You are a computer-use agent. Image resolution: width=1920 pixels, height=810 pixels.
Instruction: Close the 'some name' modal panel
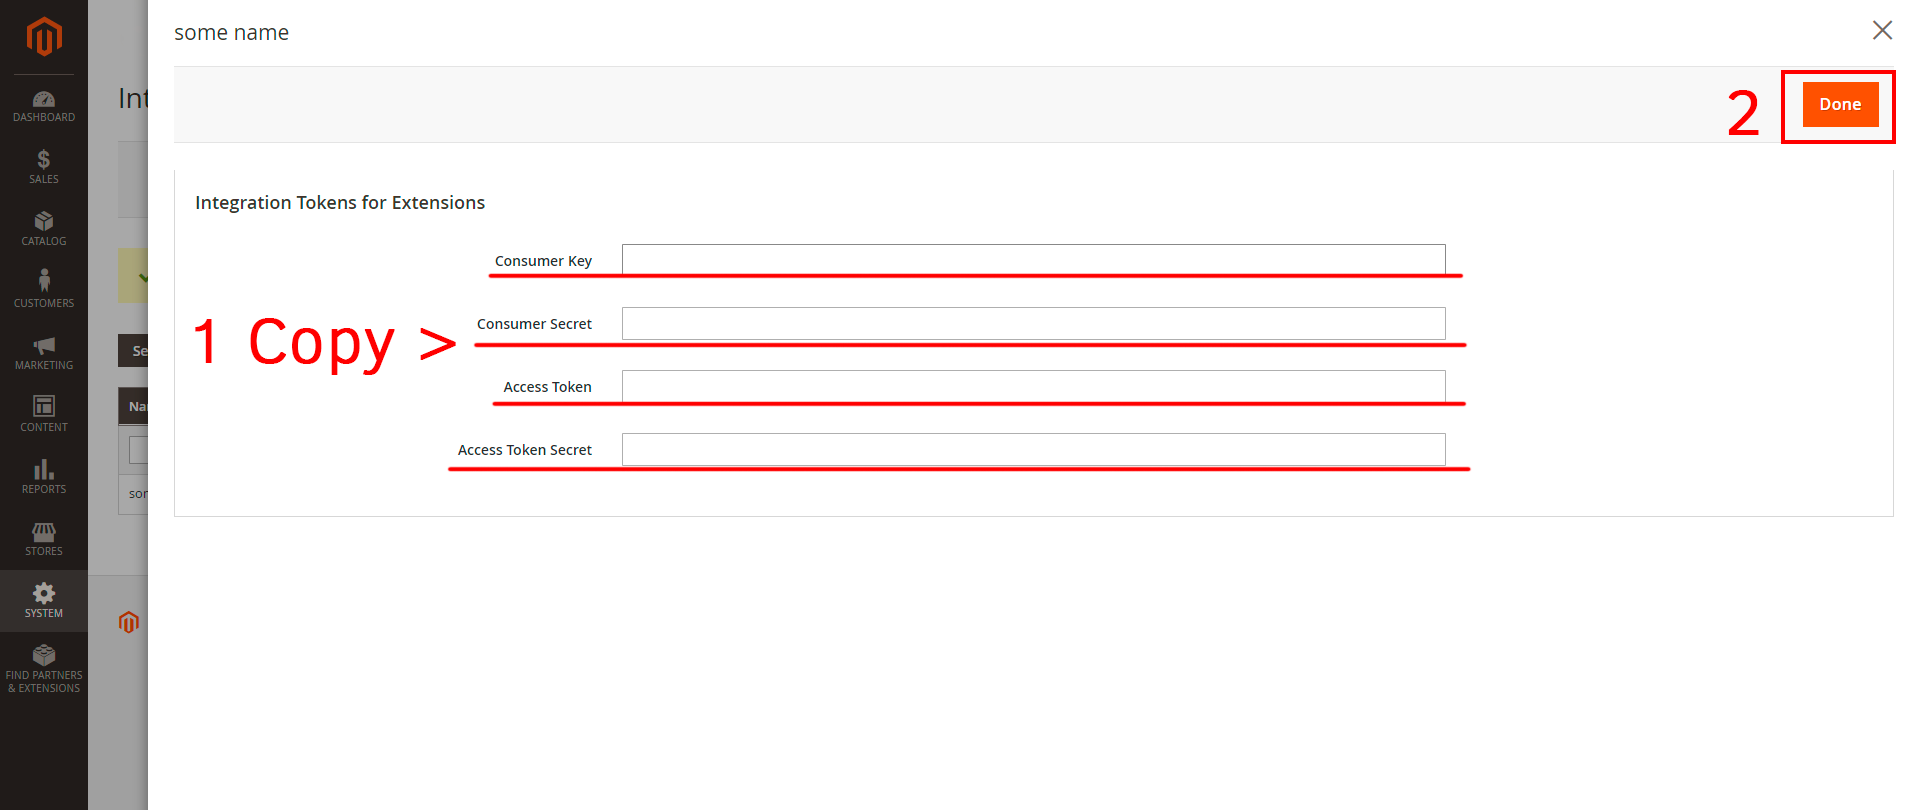(1882, 31)
